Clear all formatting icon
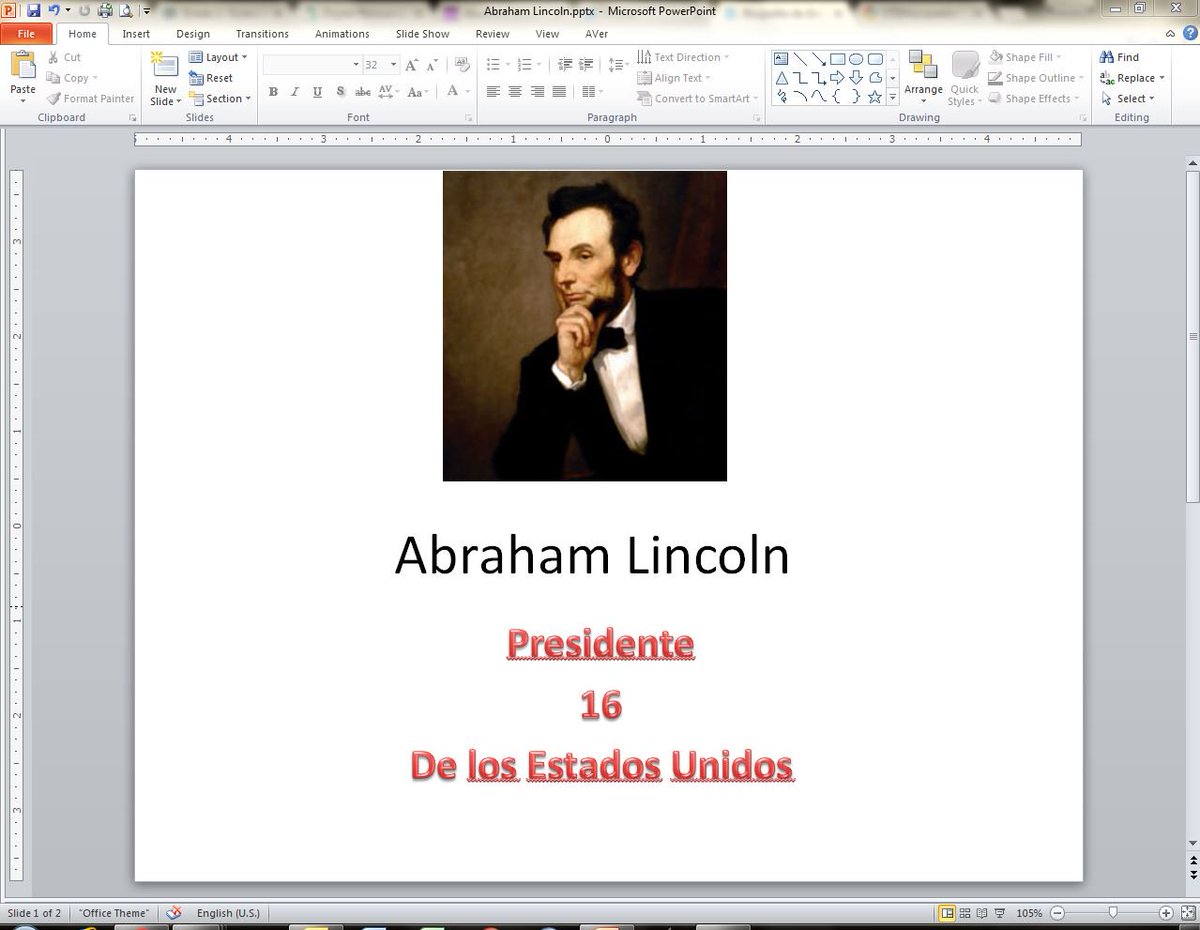The image size is (1200, 930). [x=462, y=64]
